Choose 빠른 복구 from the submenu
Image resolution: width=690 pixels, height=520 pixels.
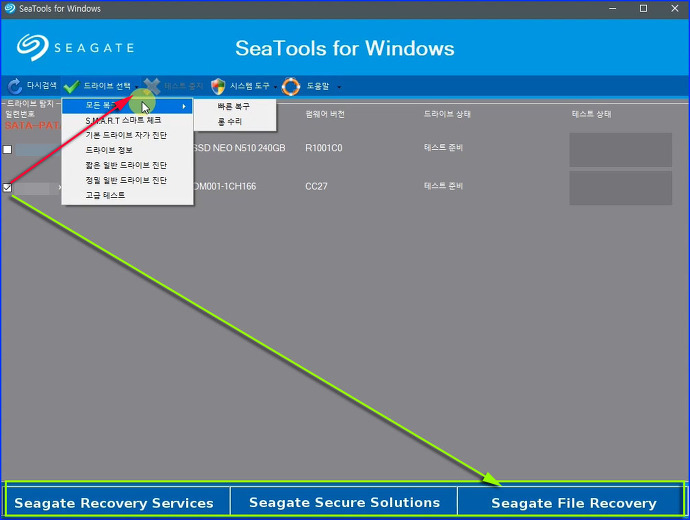(233, 106)
